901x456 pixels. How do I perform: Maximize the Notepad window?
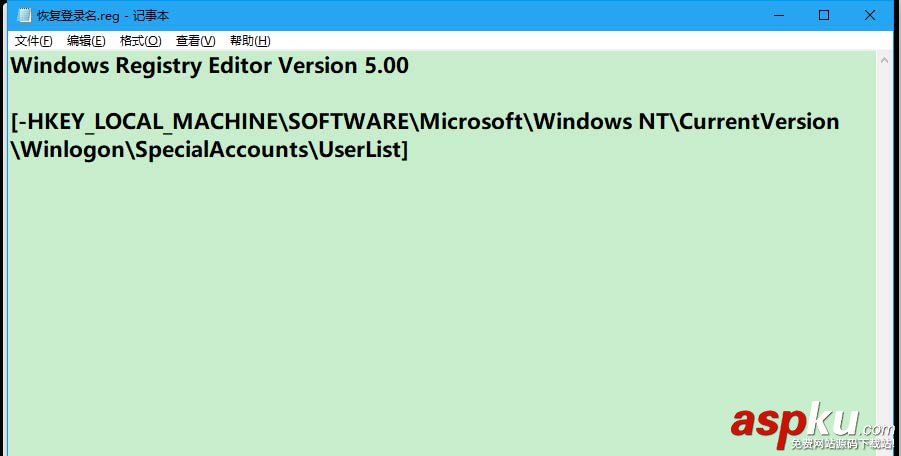[824, 15]
